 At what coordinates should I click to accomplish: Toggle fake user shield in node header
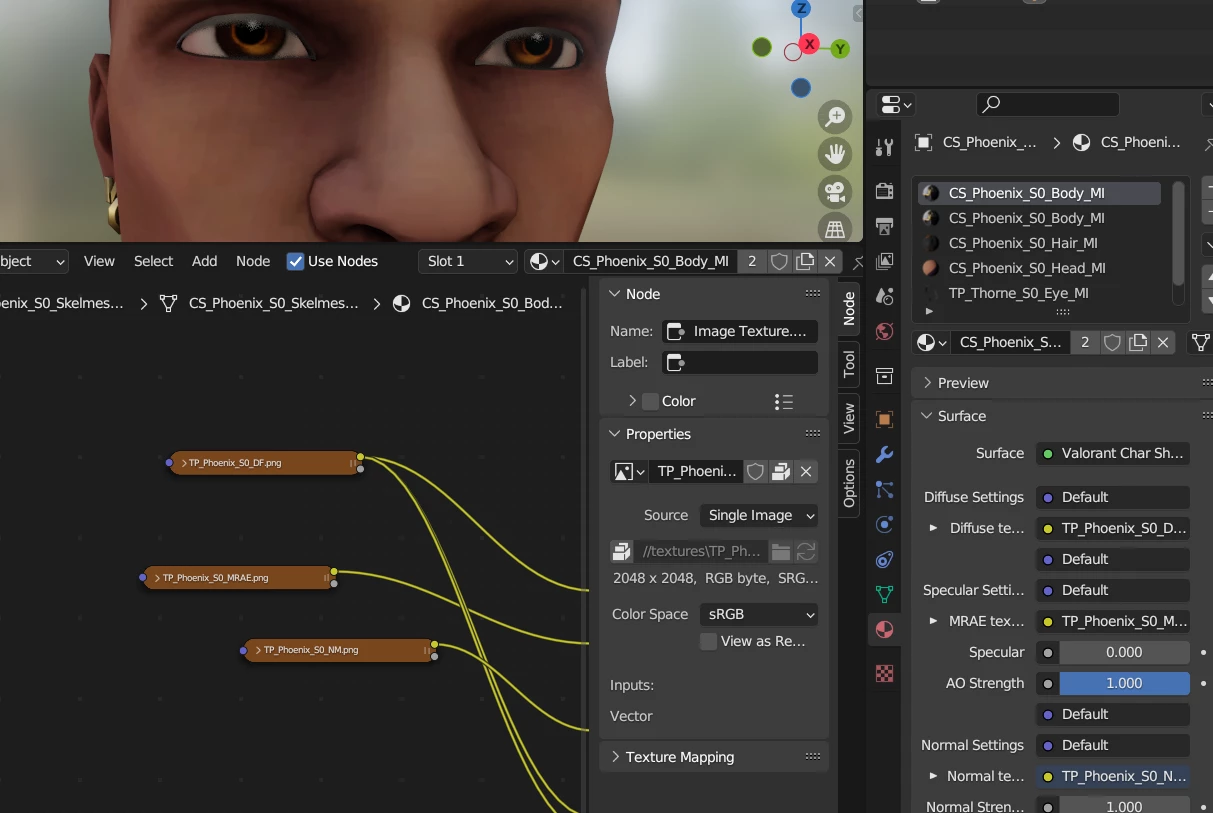point(779,261)
